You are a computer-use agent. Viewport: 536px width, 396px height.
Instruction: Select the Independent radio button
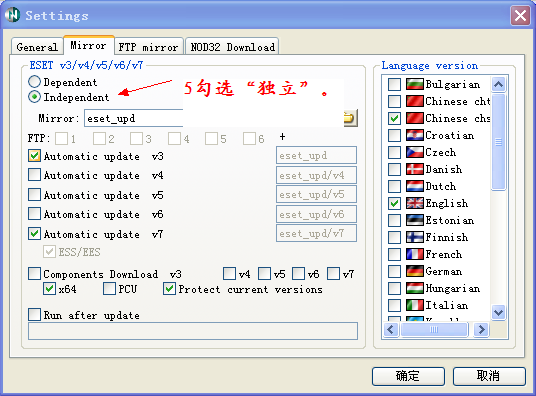[34, 97]
